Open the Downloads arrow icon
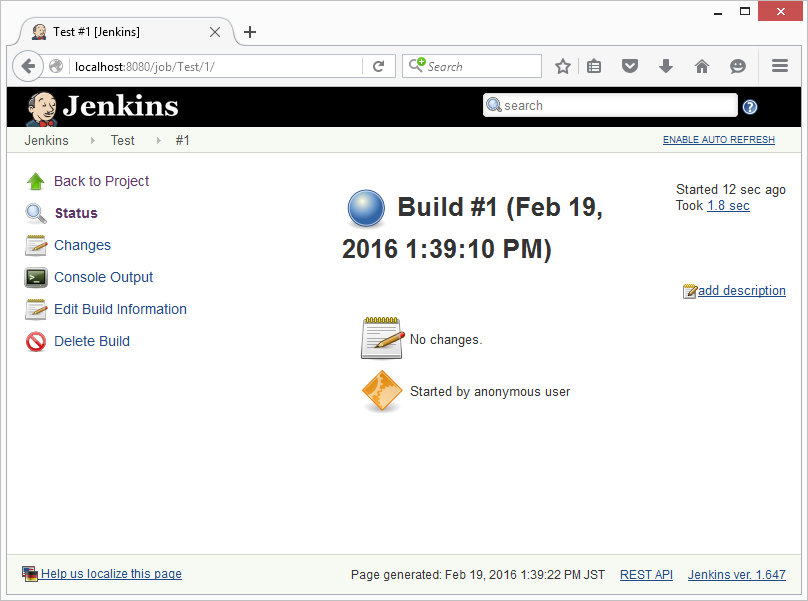Viewport: 808px width, 601px height. [x=666, y=66]
